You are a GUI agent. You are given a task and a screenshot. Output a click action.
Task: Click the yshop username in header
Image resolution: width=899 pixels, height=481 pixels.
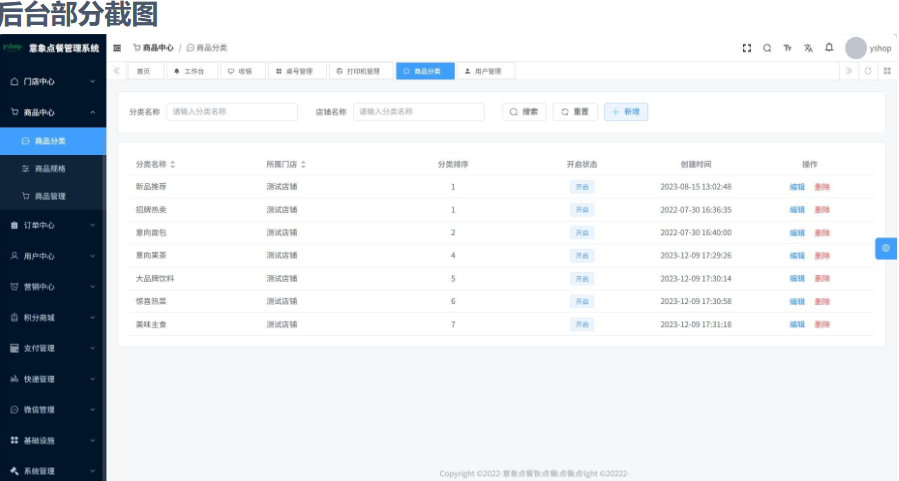pos(880,48)
